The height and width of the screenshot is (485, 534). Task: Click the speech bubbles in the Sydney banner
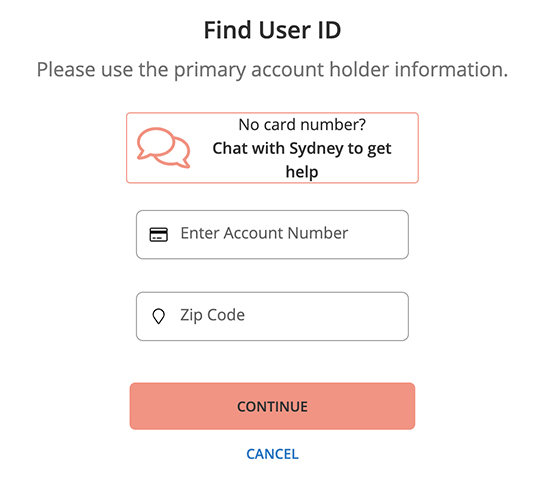(x=163, y=148)
